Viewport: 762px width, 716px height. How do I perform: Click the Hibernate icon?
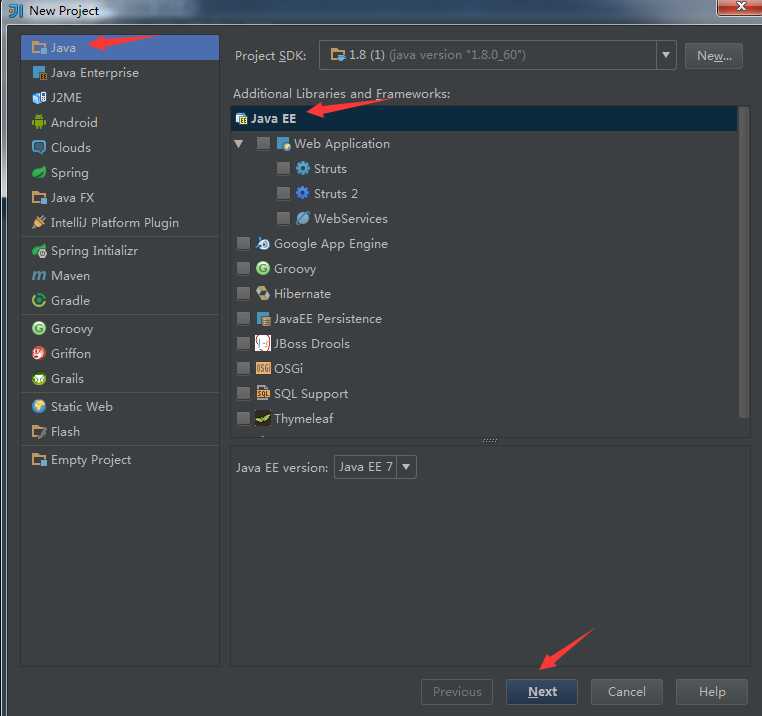pos(263,293)
